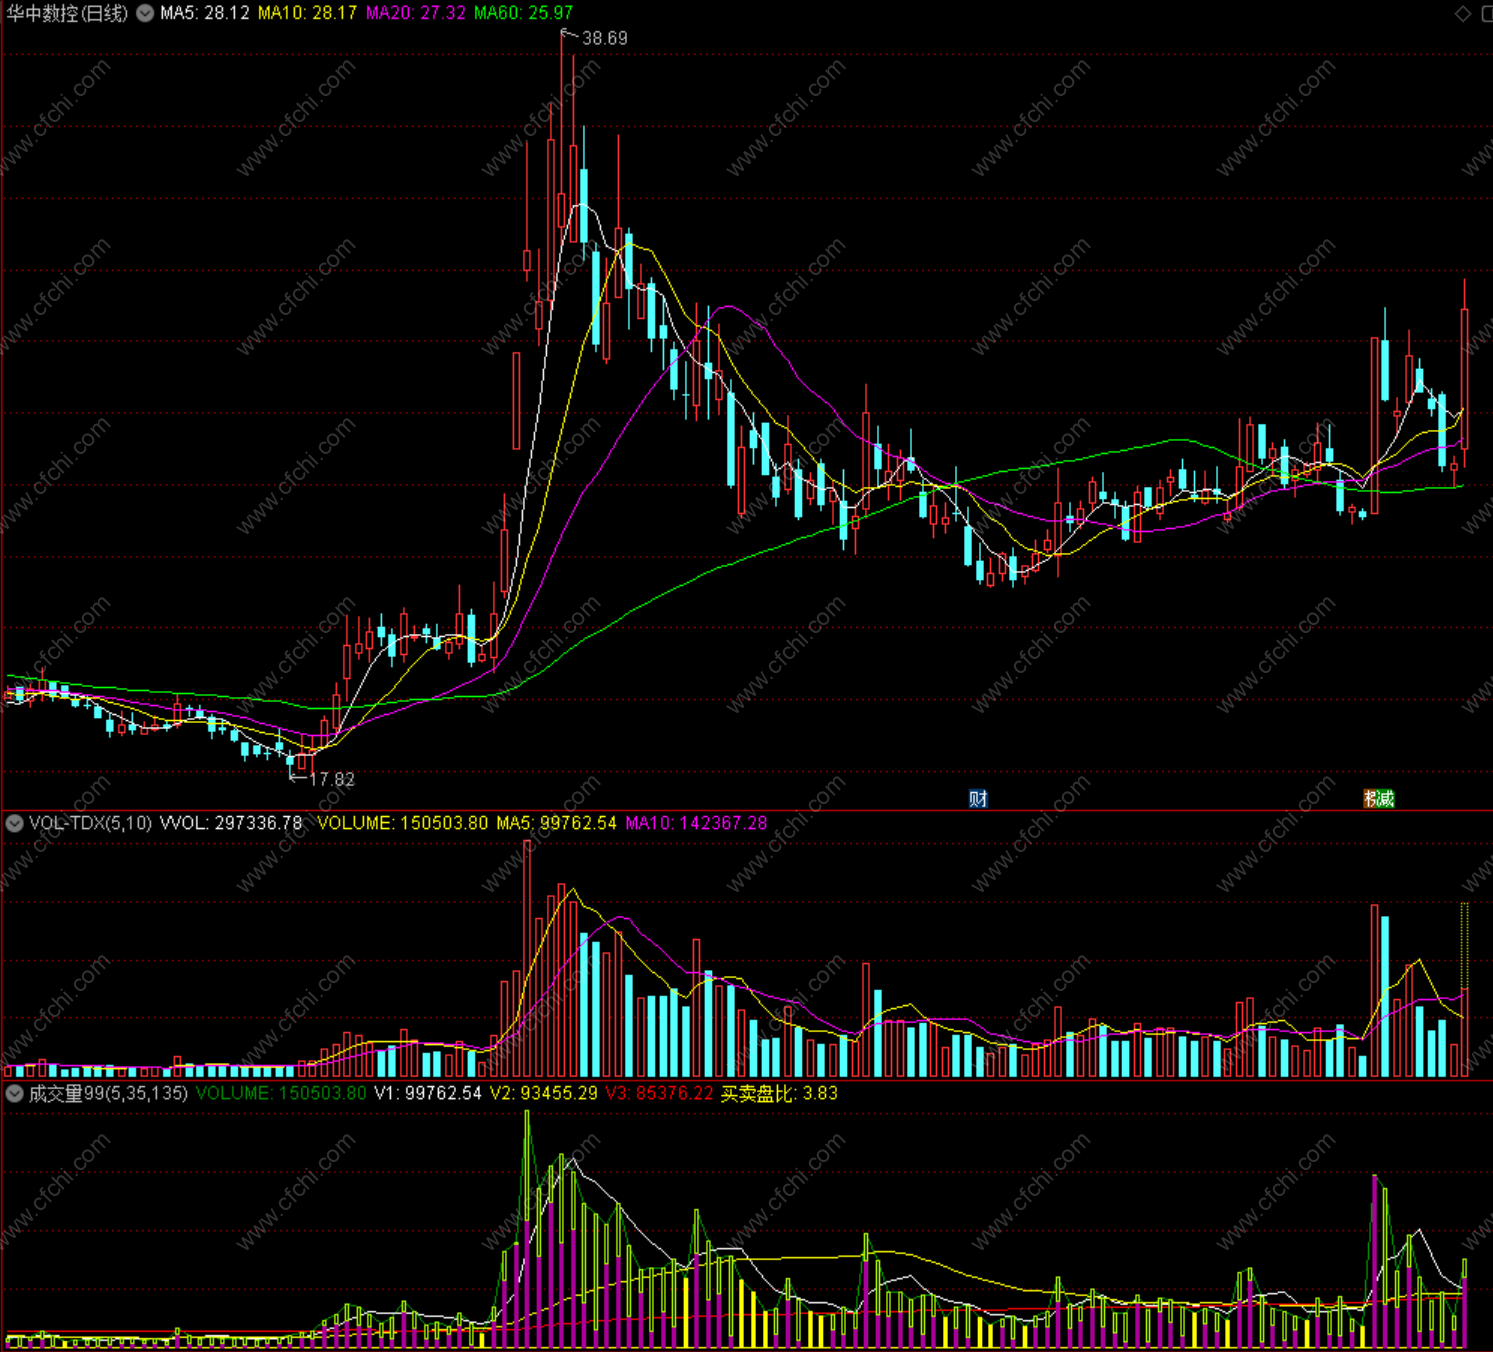Viewport: 1493px width, 1352px height.
Task: Click the MA5: 28.12 moving average label
Action: [x=204, y=13]
